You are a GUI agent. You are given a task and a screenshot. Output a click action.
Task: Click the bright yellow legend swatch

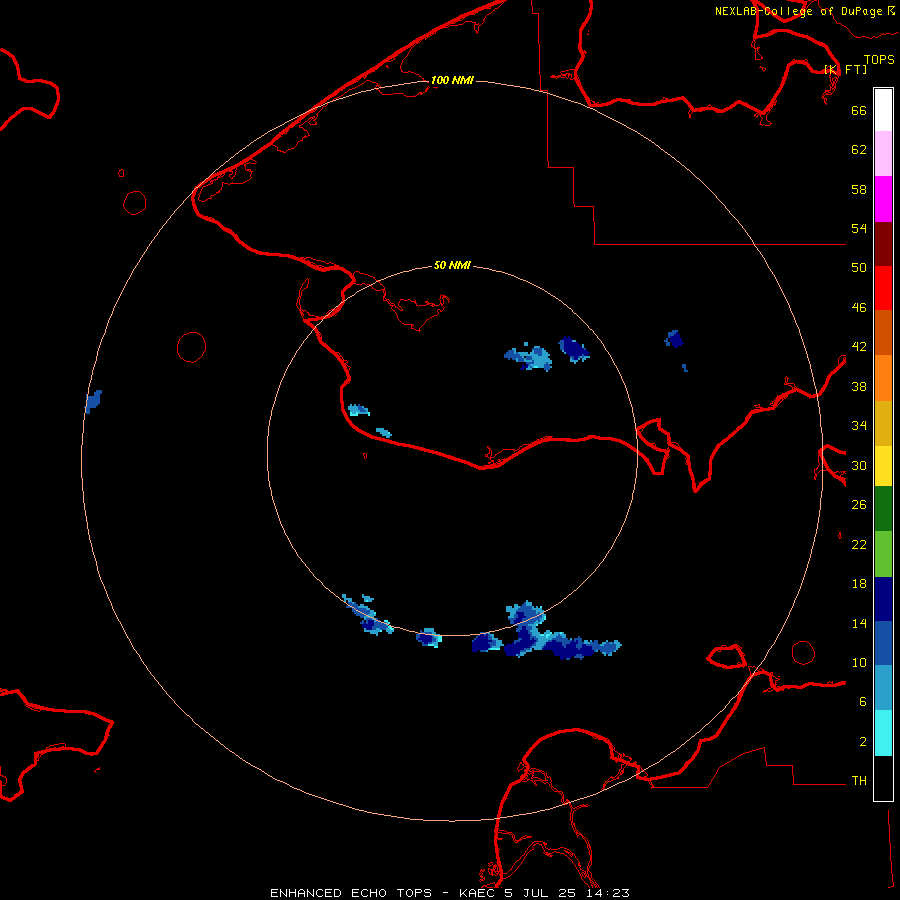(883, 466)
